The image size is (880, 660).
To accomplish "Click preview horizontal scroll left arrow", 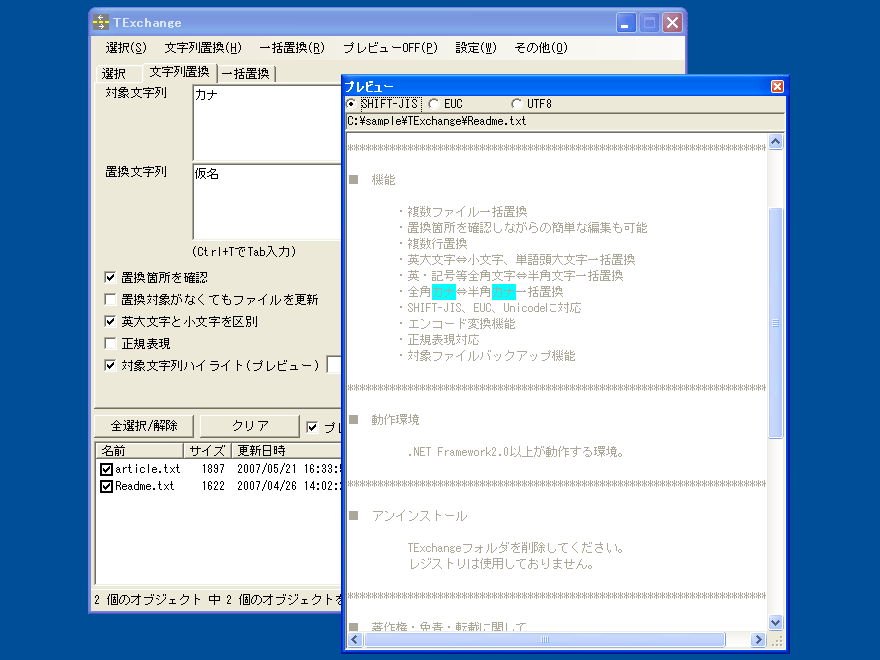I will pos(355,639).
